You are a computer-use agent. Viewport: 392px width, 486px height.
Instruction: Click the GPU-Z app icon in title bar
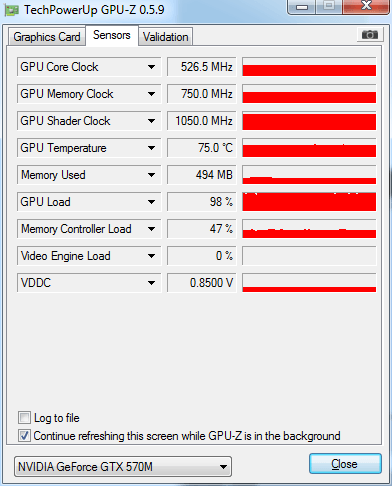point(11,10)
